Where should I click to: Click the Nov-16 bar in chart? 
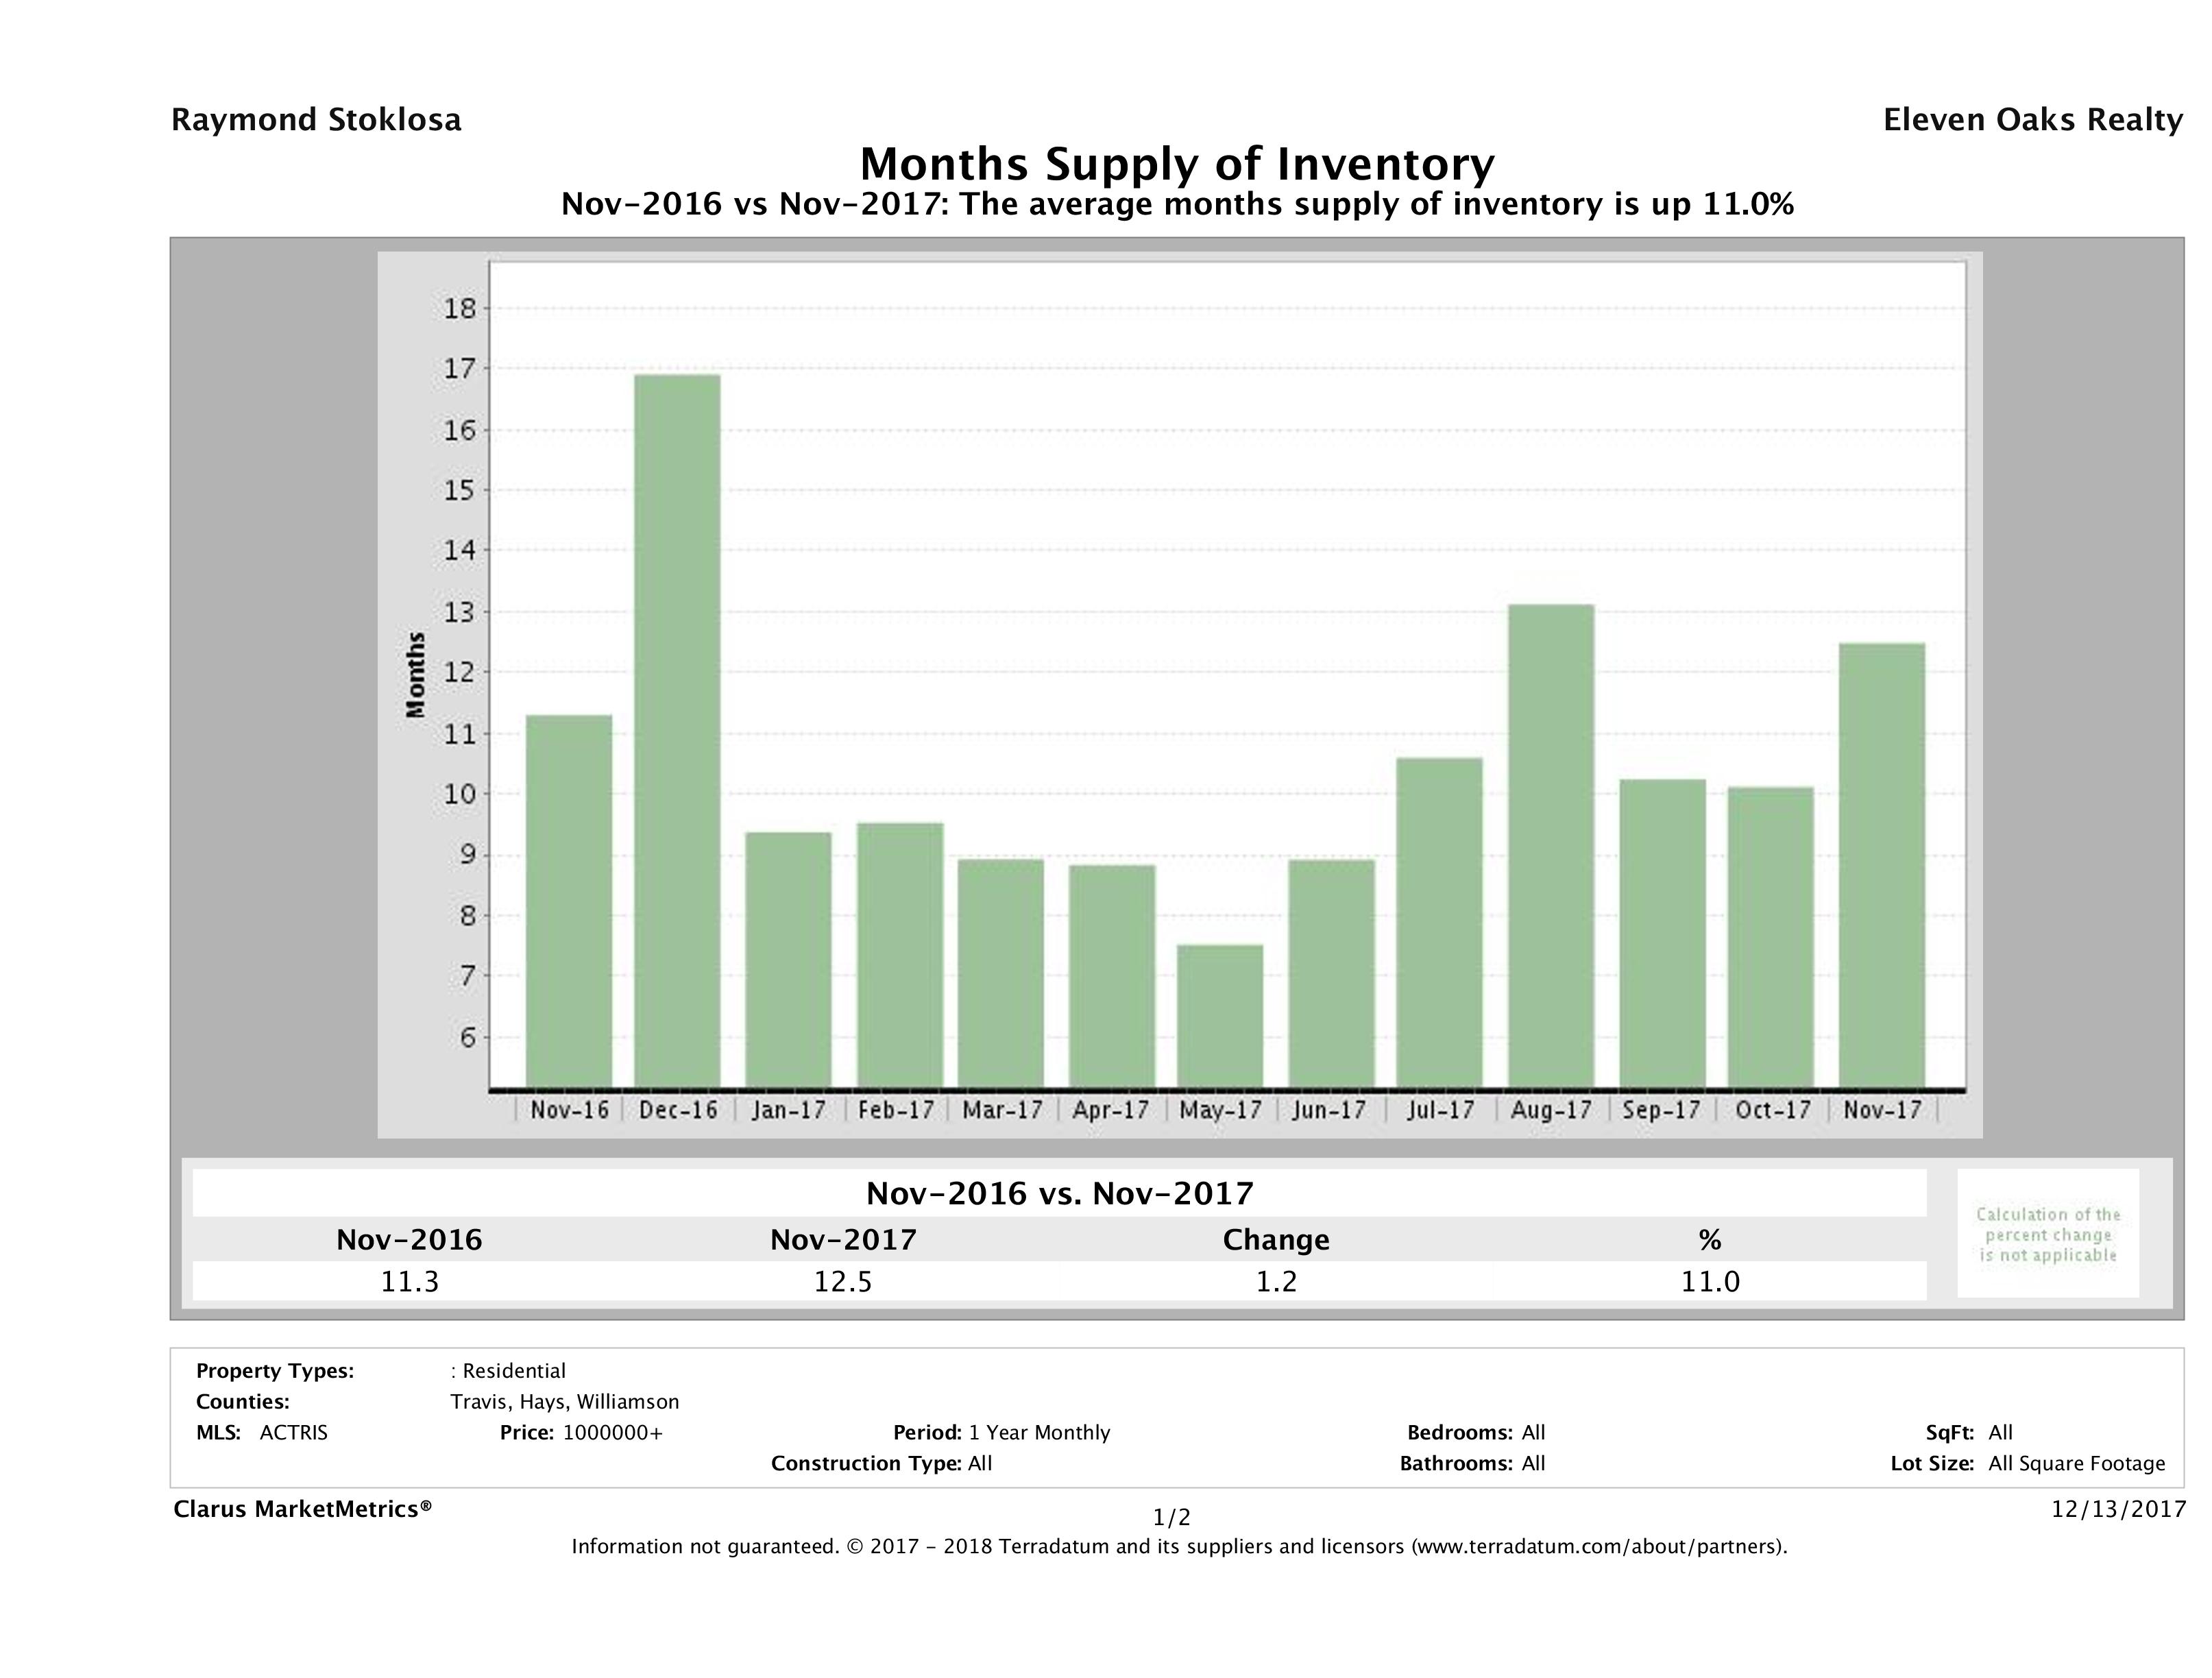pos(568,900)
